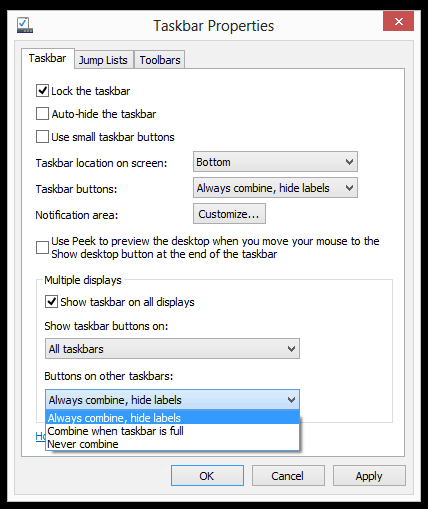428x509 pixels.
Task: Toggle Lock the taskbar checkbox
Action: click(x=42, y=91)
